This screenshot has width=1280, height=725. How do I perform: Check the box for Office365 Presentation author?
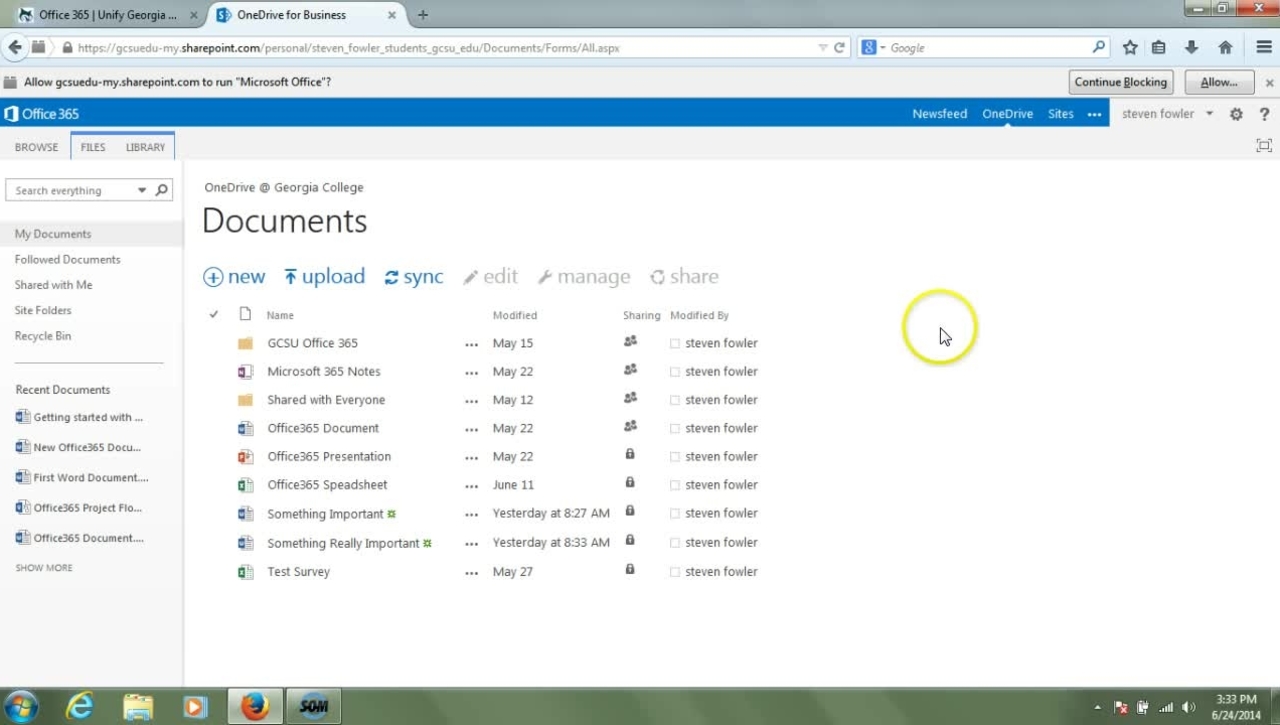coord(675,457)
